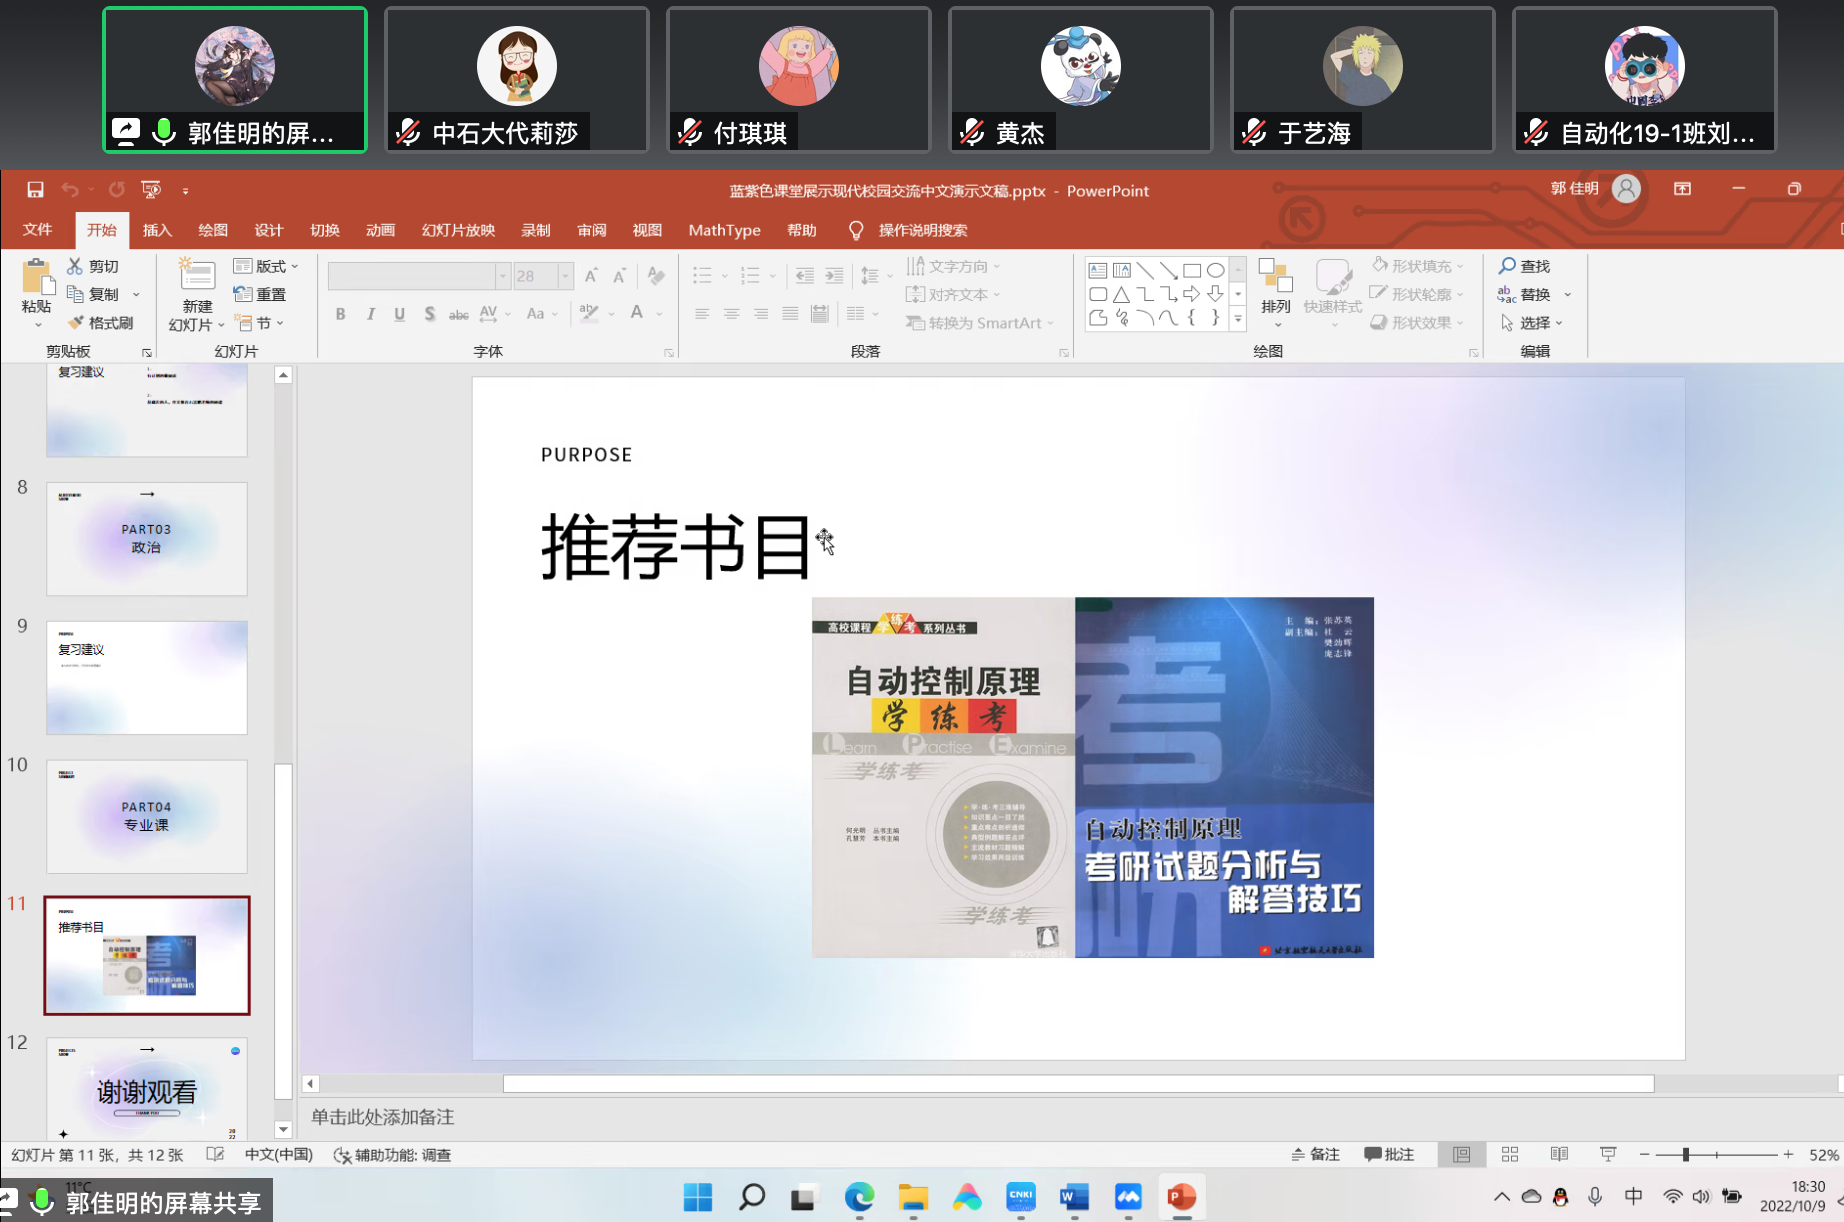Open the font size dropdown
The width and height of the screenshot is (1844, 1222).
click(x=566, y=275)
